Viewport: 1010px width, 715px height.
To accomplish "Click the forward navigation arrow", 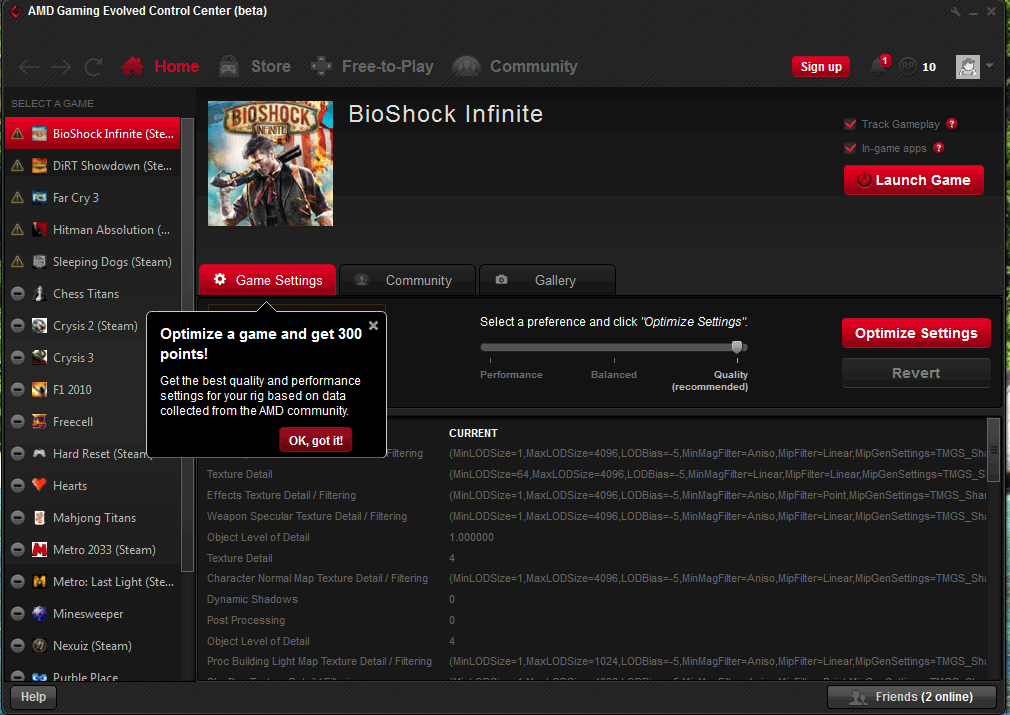I will [61, 67].
